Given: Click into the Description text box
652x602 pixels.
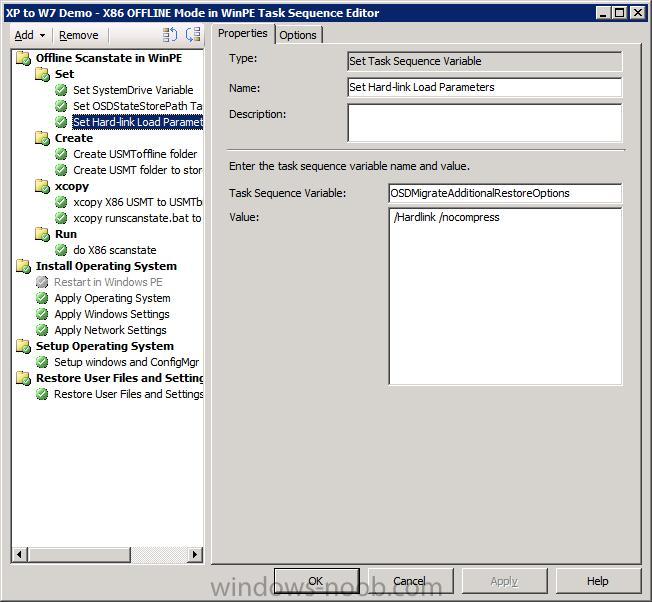Looking at the screenshot, I should coord(484,123).
